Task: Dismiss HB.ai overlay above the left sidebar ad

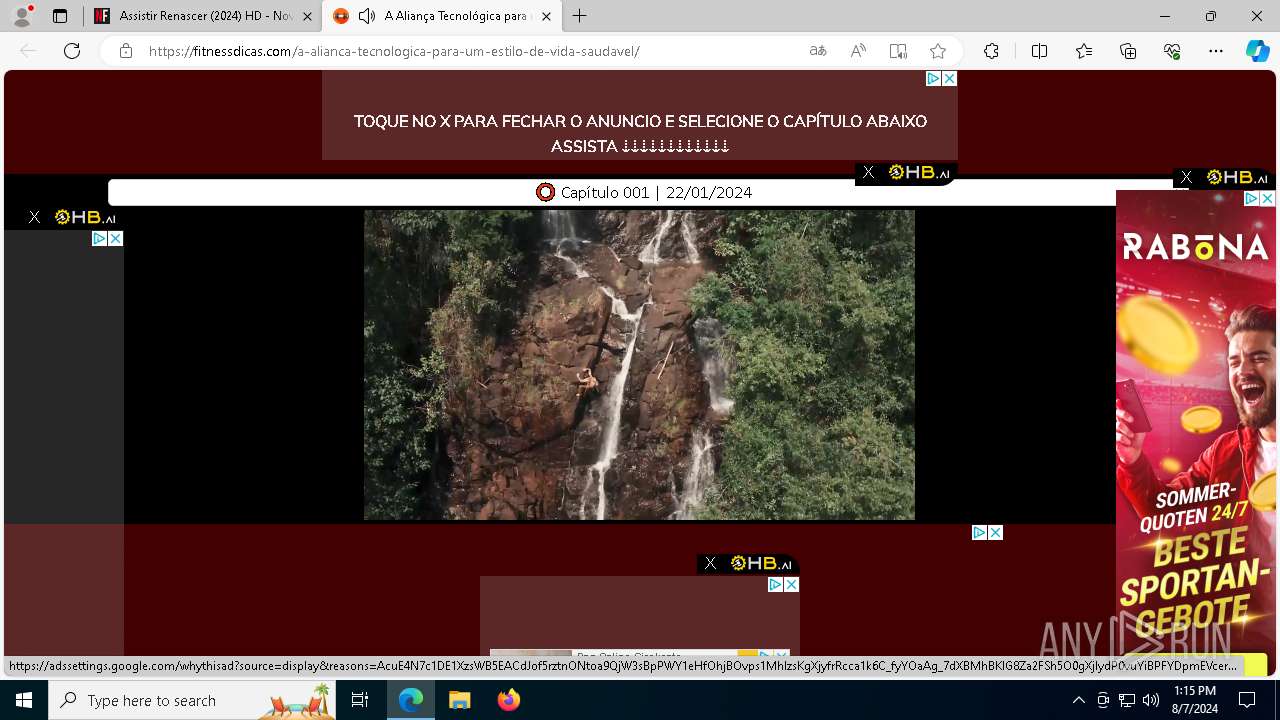Action: tap(34, 217)
